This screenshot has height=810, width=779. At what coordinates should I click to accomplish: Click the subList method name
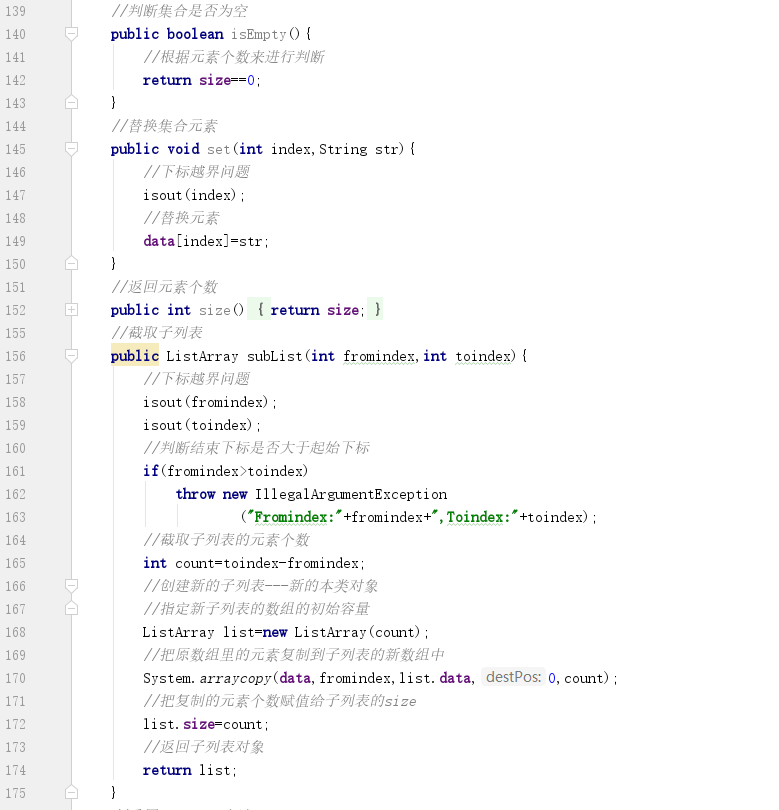pos(275,356)
